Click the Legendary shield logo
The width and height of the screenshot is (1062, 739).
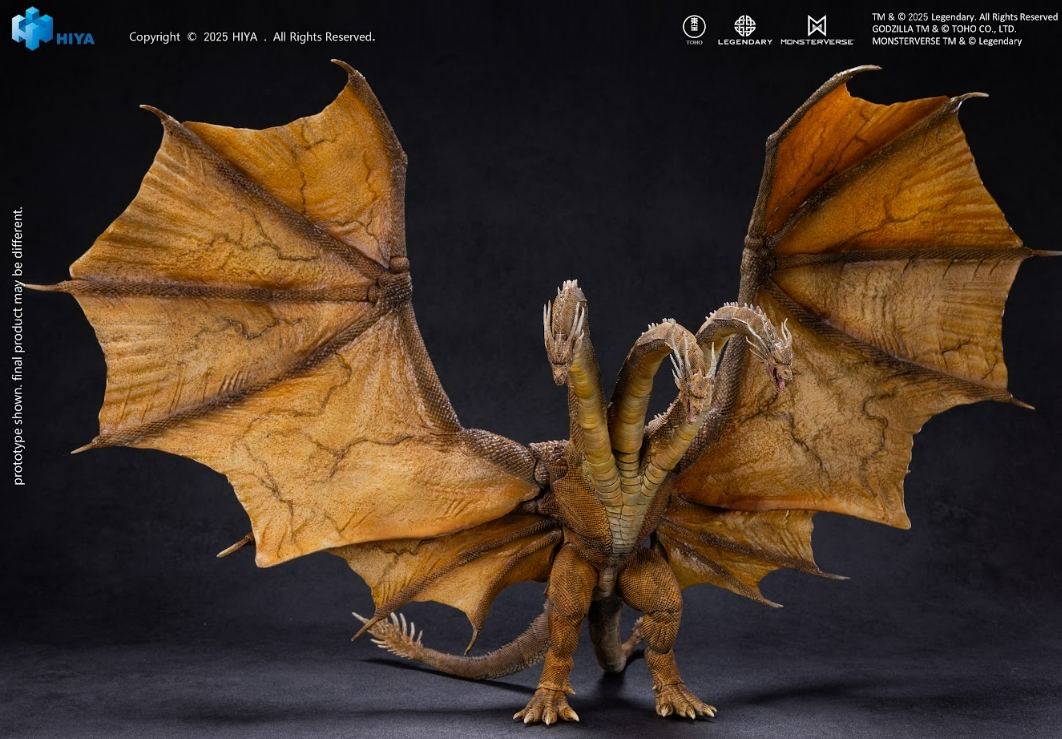click(x=744, y=26)
